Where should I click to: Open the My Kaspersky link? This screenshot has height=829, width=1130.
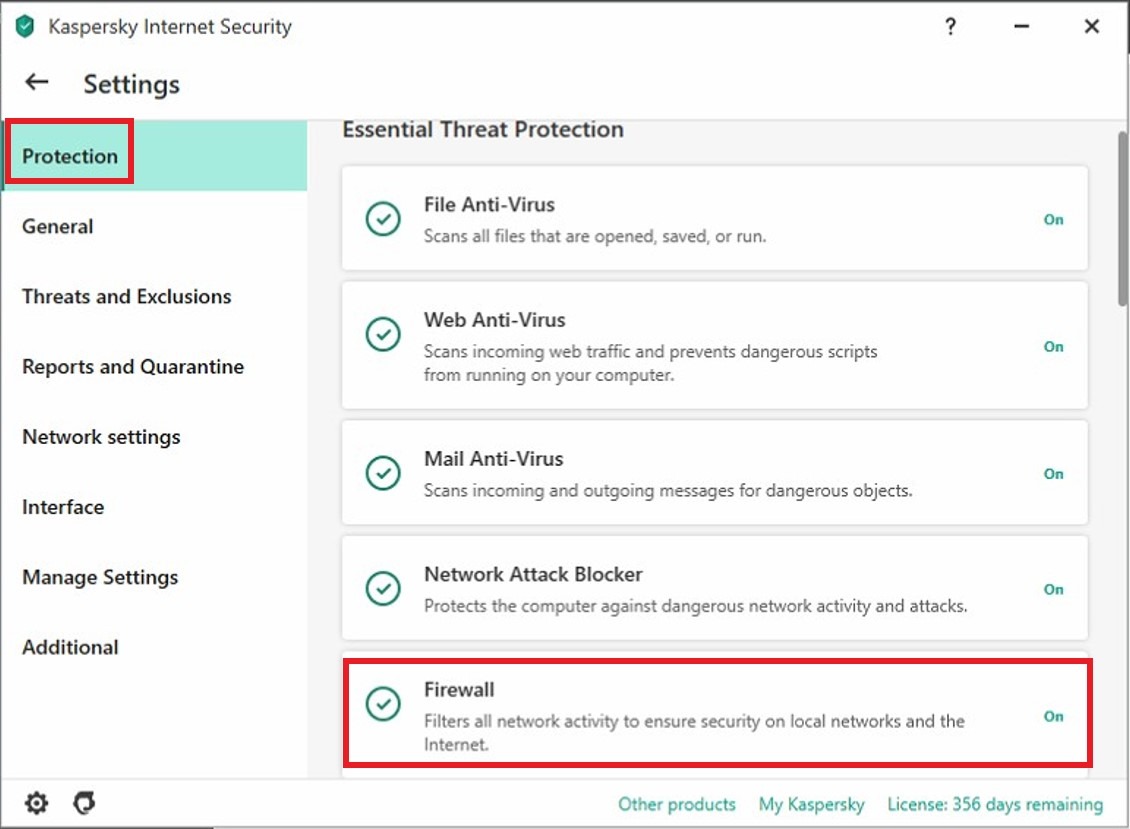[811, 804]
